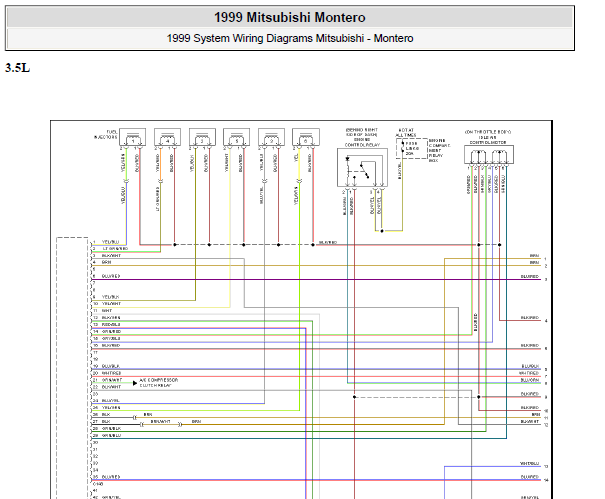Click the 'ENGINE CONTROL RELAY' label
This screenshot has height=499, width=605.
click(362, 142)
